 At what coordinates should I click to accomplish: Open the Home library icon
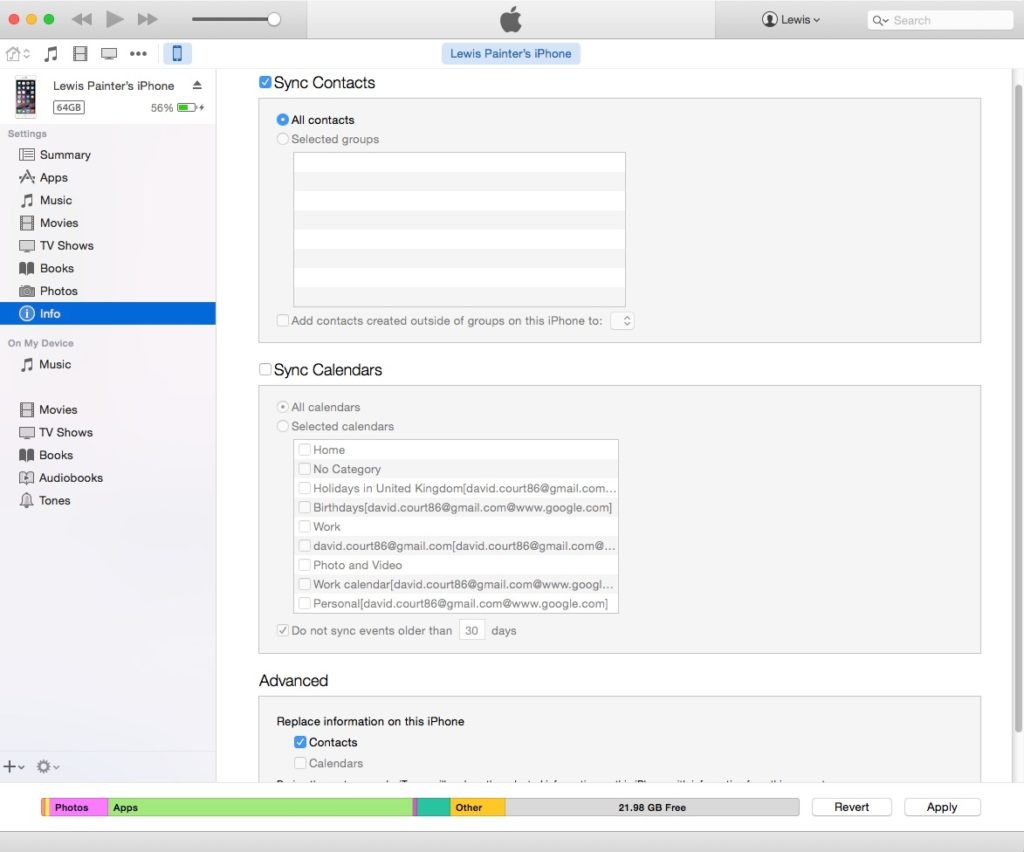[18, 54]
